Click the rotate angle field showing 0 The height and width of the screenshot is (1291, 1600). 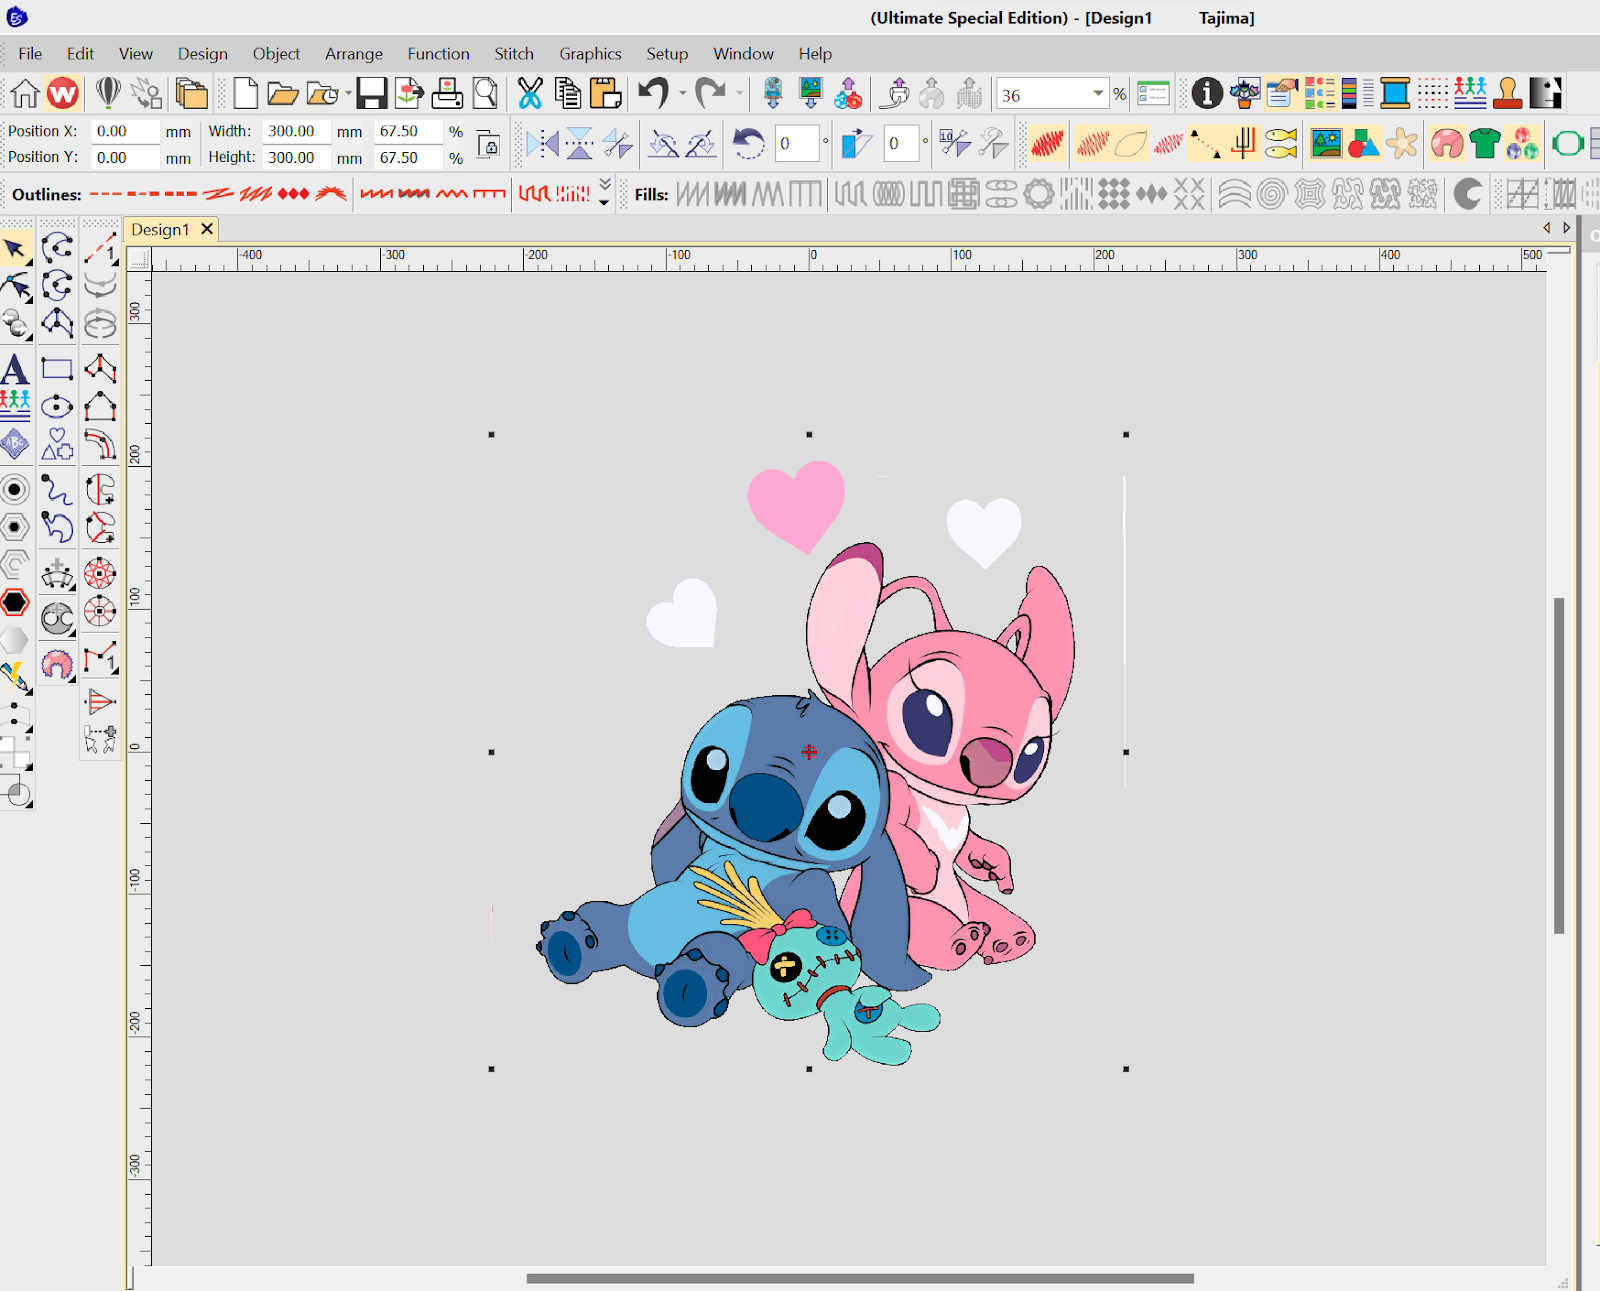tap(798, 144)
